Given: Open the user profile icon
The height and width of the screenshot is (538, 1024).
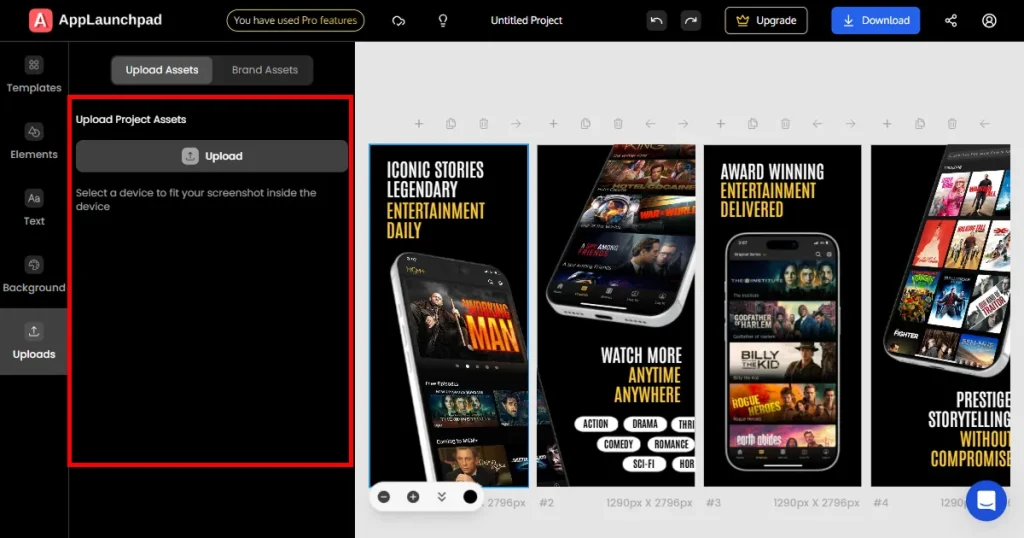Looking at the screenshot, I should (x=989, y=21).
